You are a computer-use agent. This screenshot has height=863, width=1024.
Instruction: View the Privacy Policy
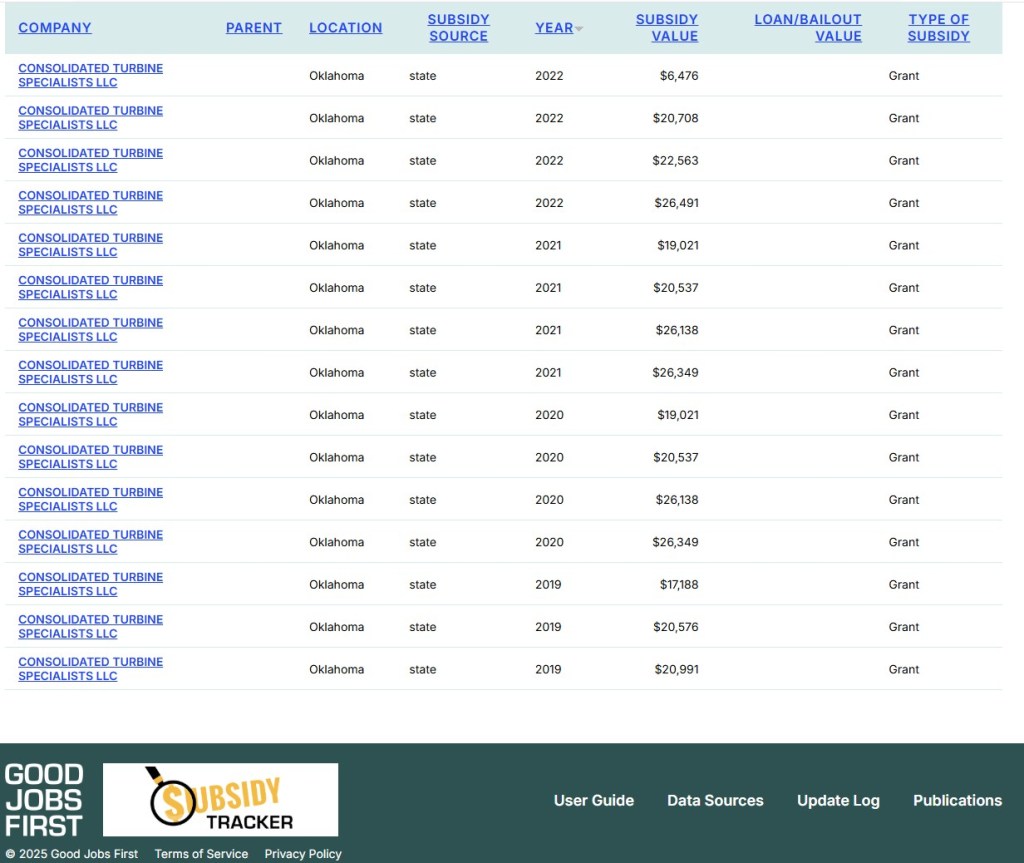(x=302, y=854)
